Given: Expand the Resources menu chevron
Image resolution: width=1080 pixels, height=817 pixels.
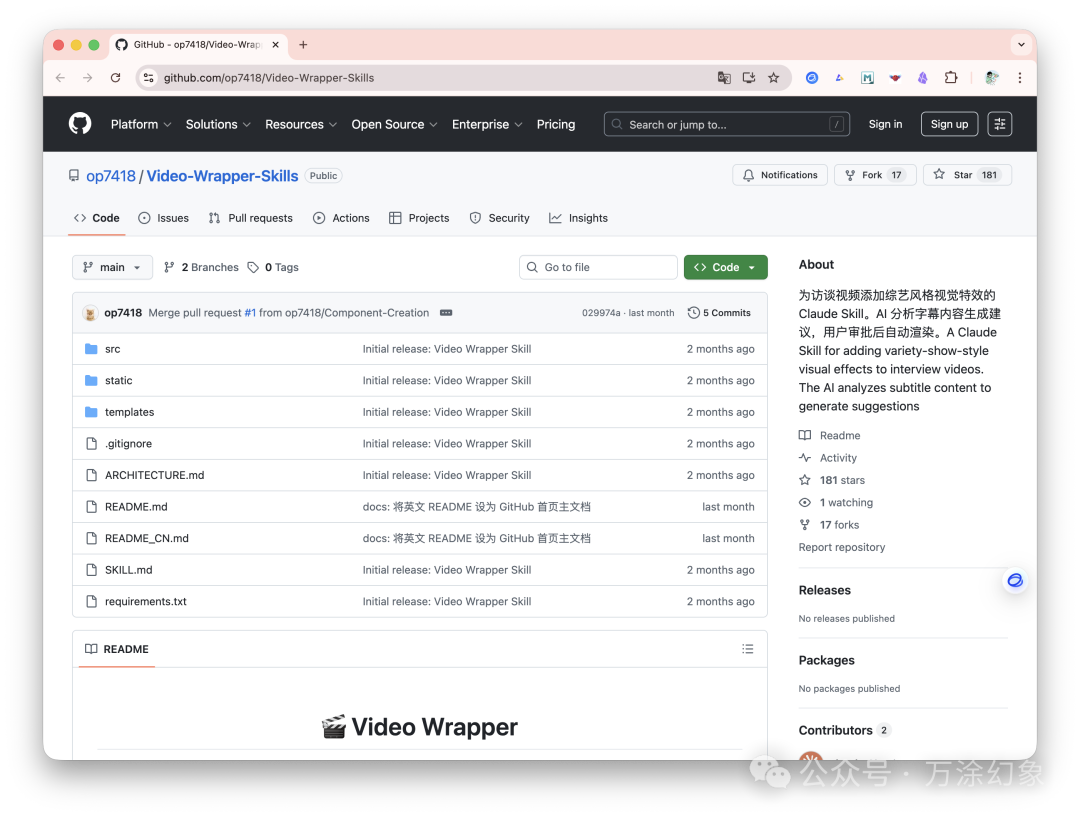Looking at the screenshot, I should [x=334, y=124].
